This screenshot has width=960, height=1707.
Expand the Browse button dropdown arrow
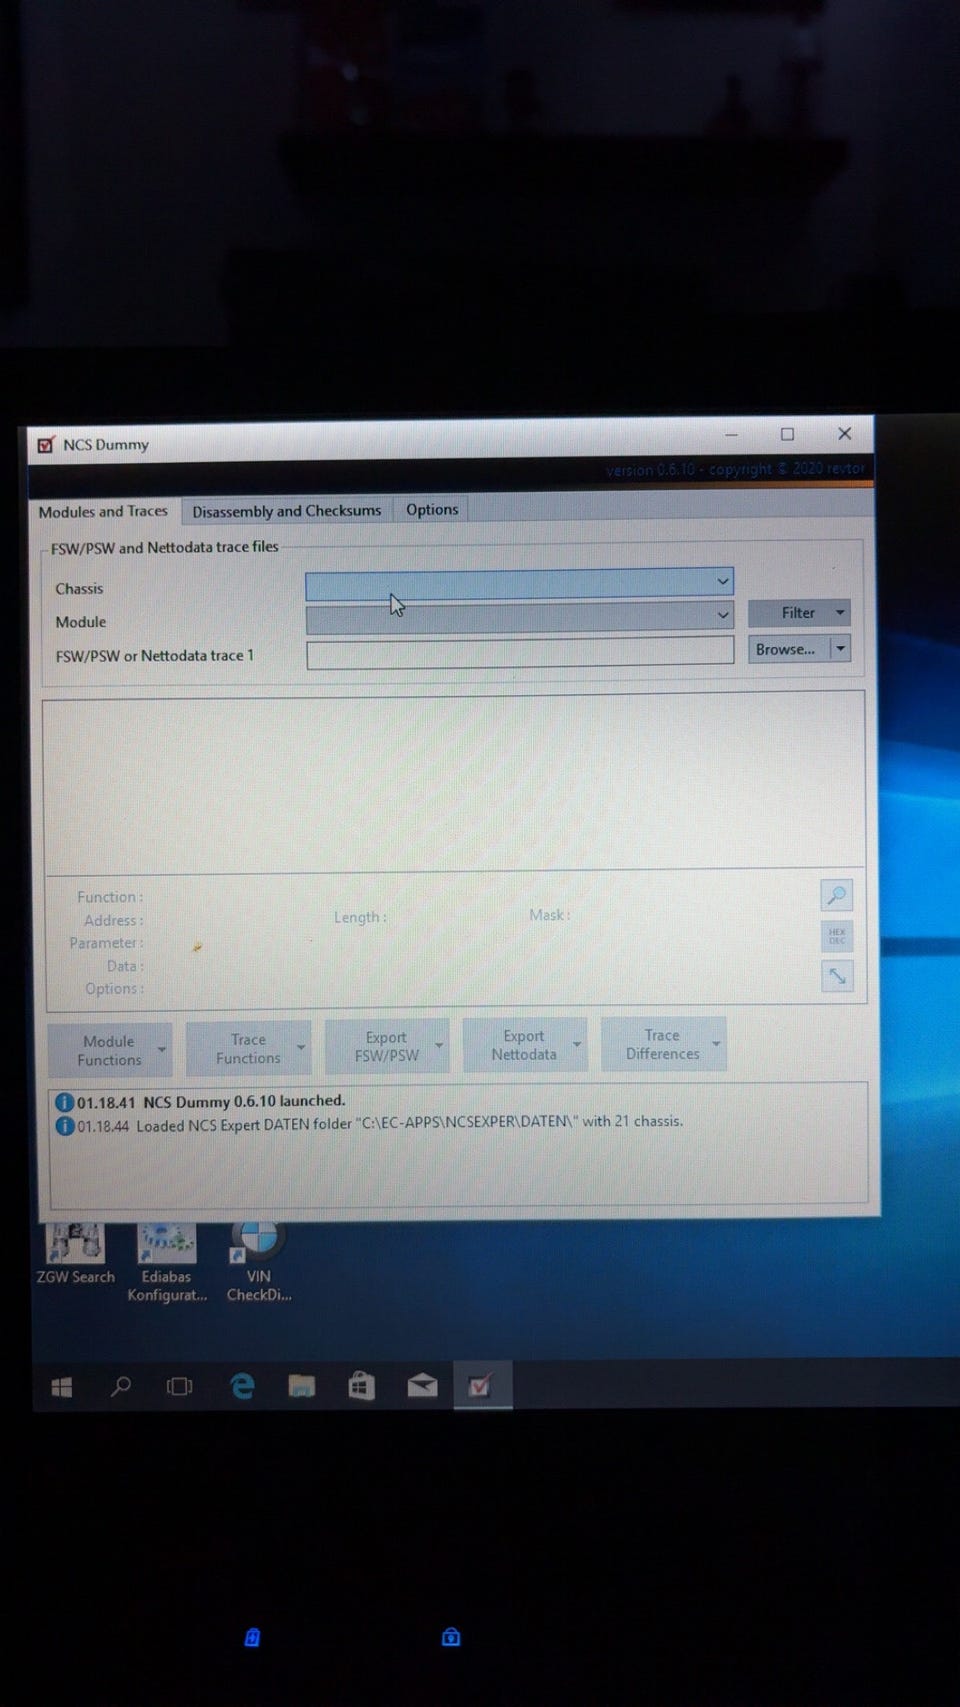tap(840, 649)
